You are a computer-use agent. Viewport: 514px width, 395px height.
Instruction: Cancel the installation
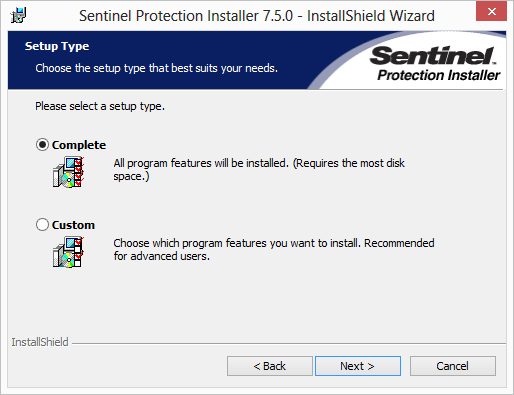(453, 366)
